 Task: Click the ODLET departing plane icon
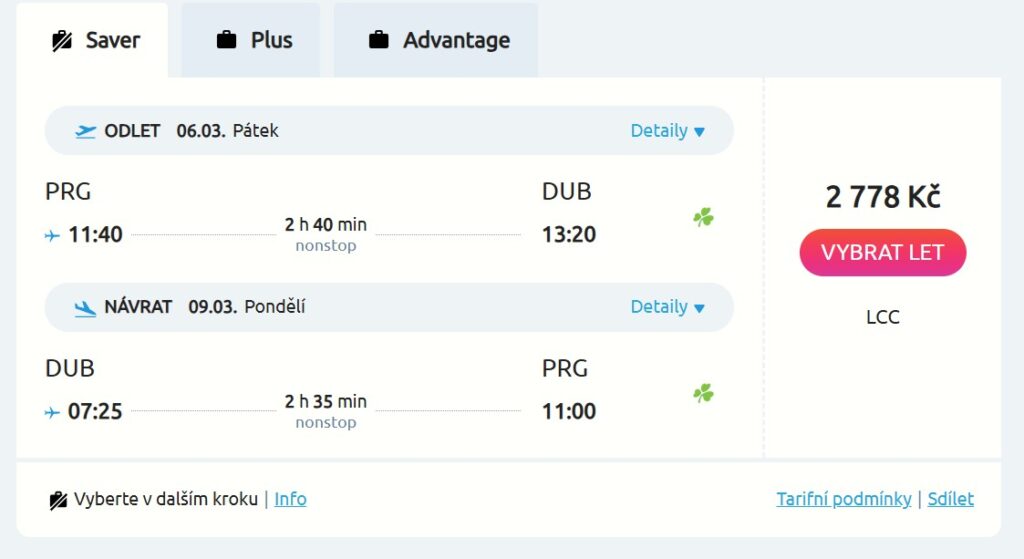86,131
